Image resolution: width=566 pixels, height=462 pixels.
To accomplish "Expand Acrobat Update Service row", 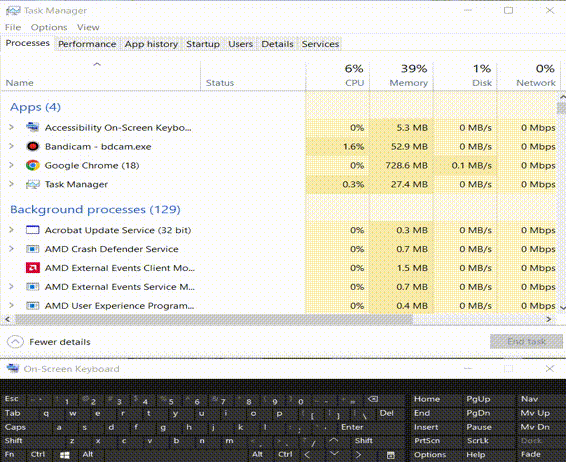I will (x=12, y=230).
